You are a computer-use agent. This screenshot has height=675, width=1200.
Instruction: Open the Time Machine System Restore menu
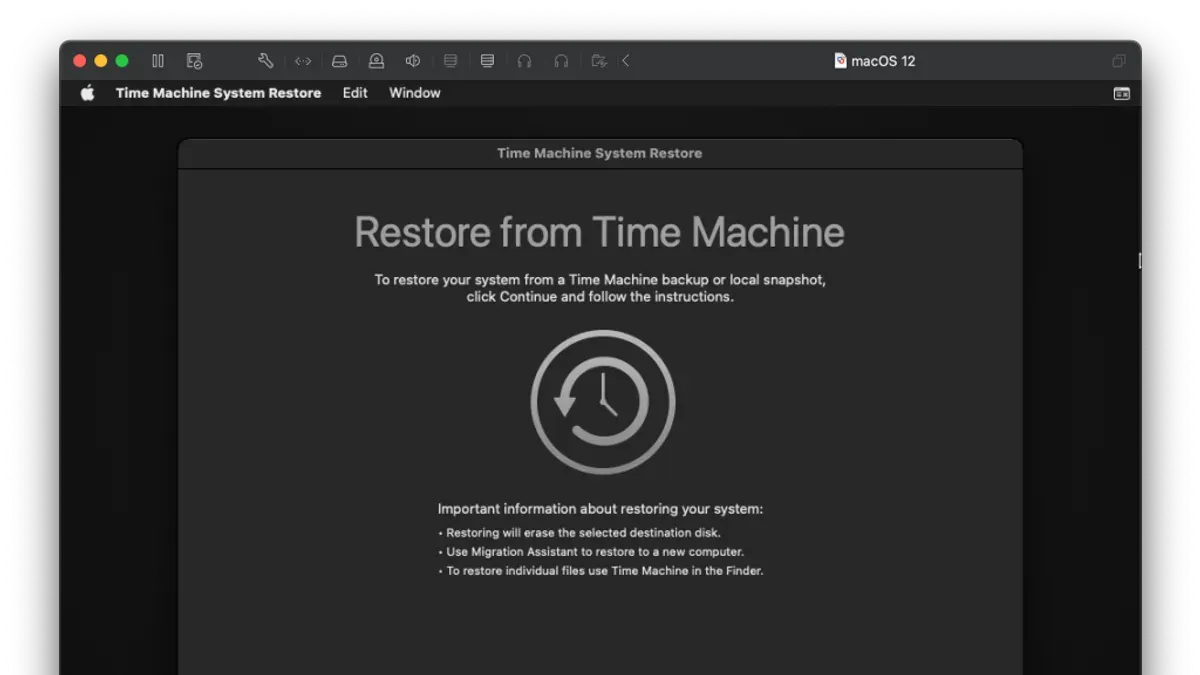click(218, 93)
